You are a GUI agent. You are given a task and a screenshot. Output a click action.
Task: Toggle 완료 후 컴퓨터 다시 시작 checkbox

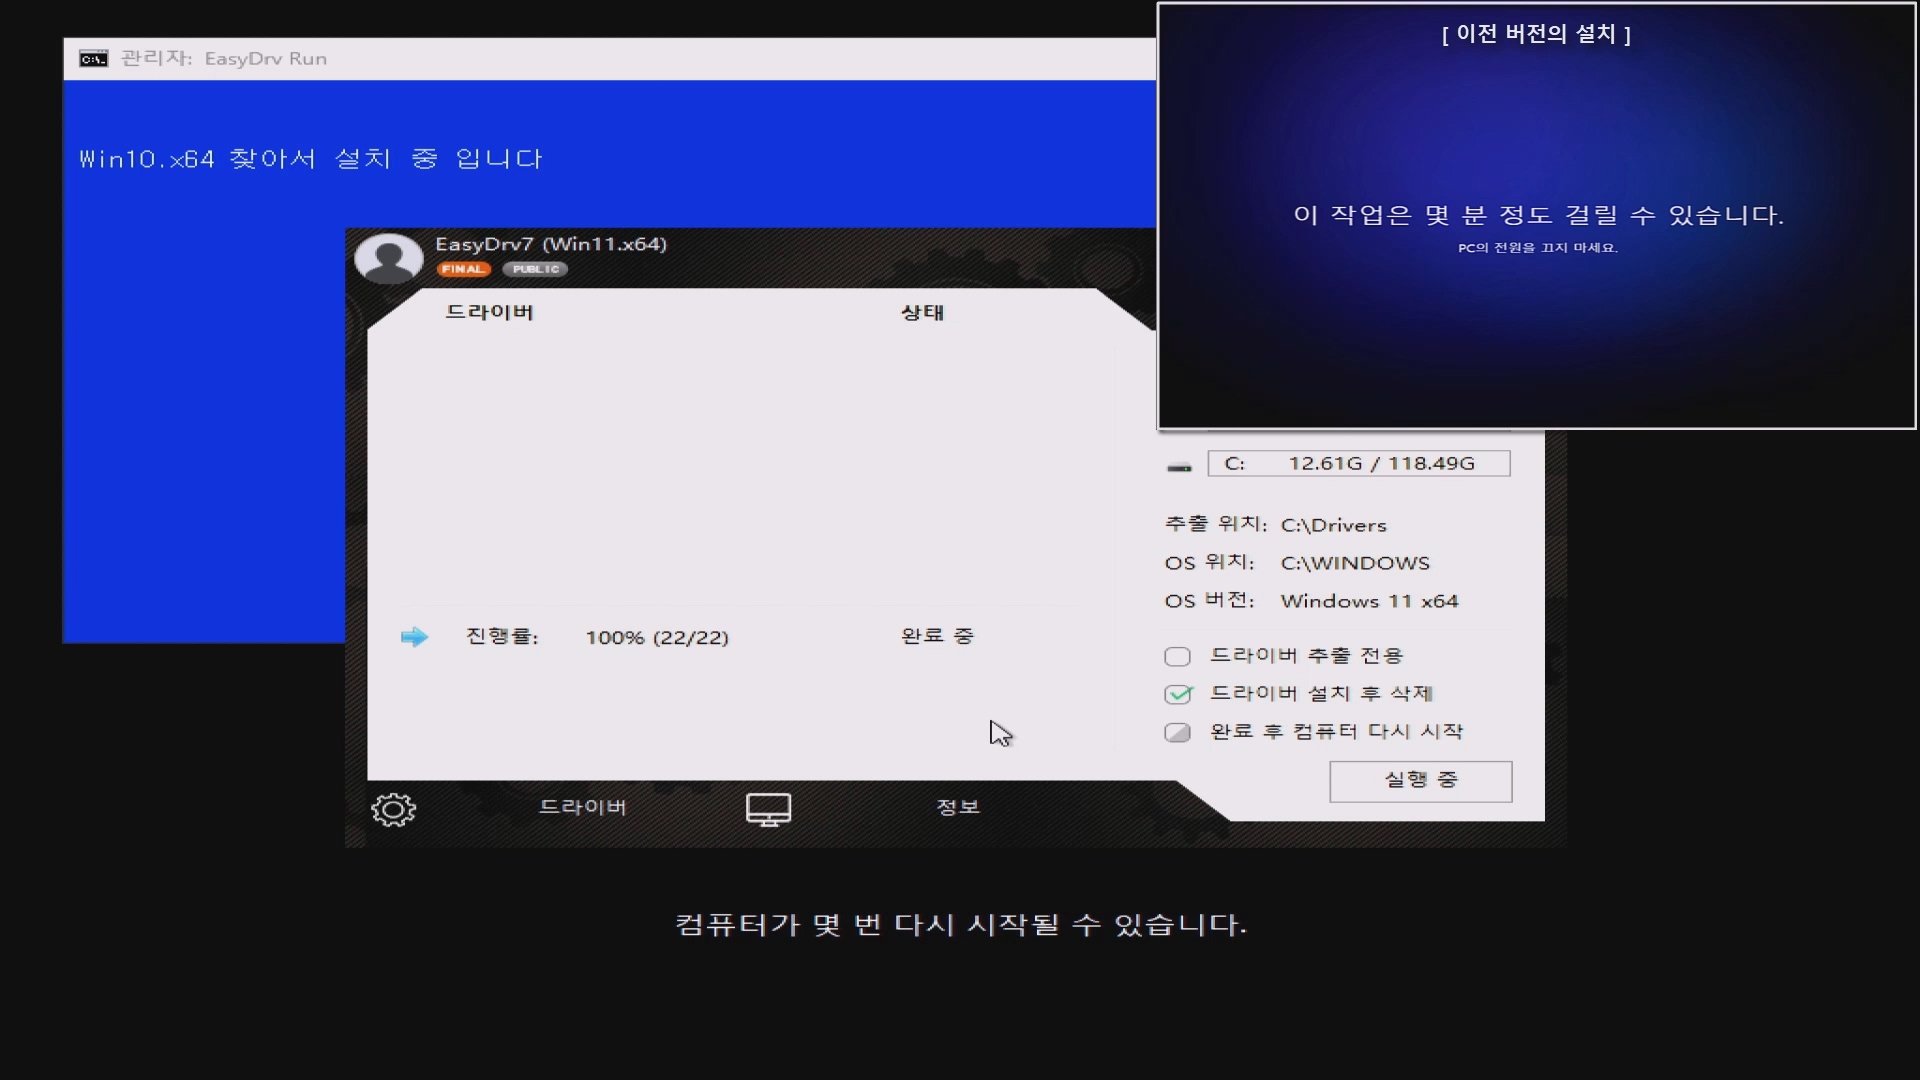pyautogui.click(x=1177, y=732)
